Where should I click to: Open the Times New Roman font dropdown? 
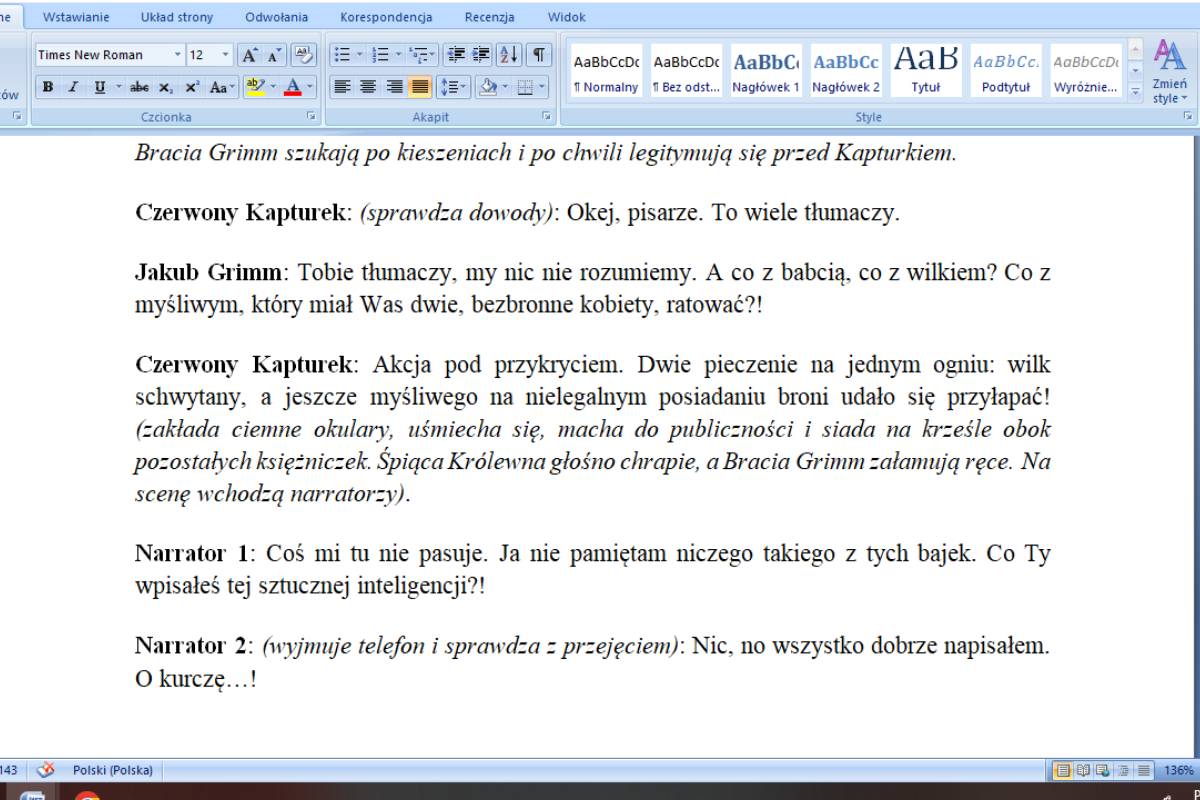(x=178, y=55)
